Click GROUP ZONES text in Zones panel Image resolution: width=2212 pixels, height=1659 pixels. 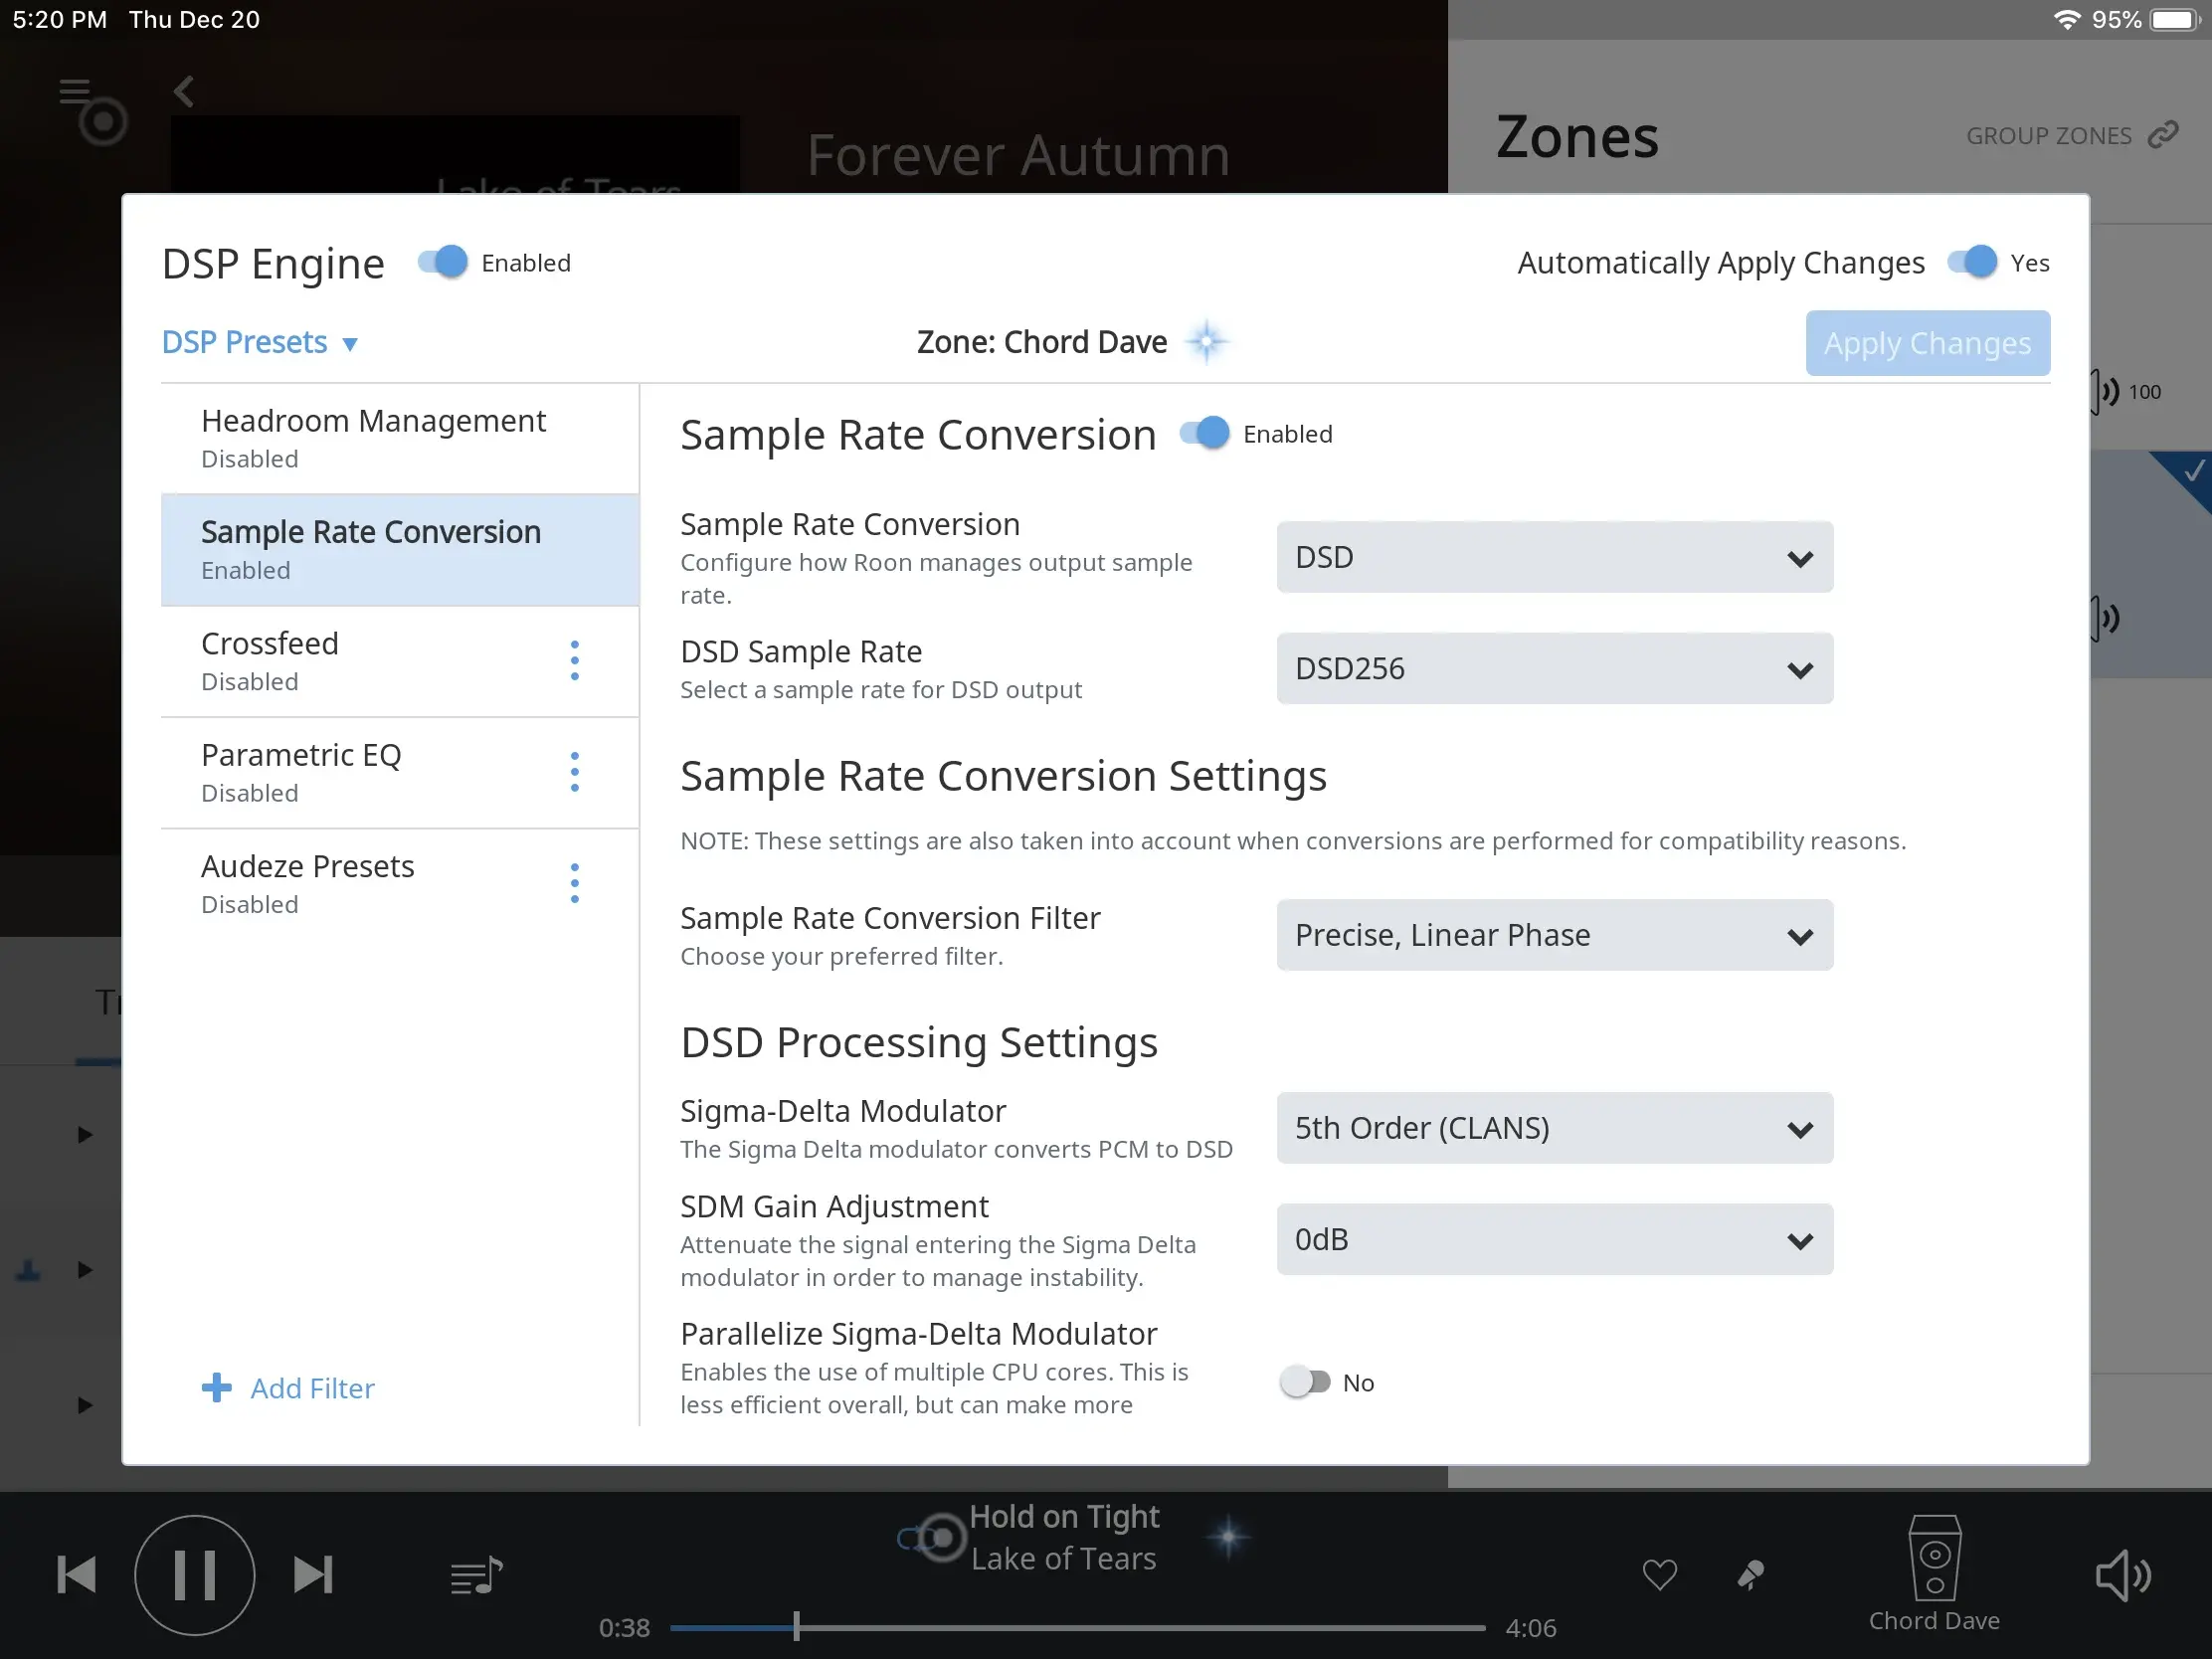[x=2048, y=136]
